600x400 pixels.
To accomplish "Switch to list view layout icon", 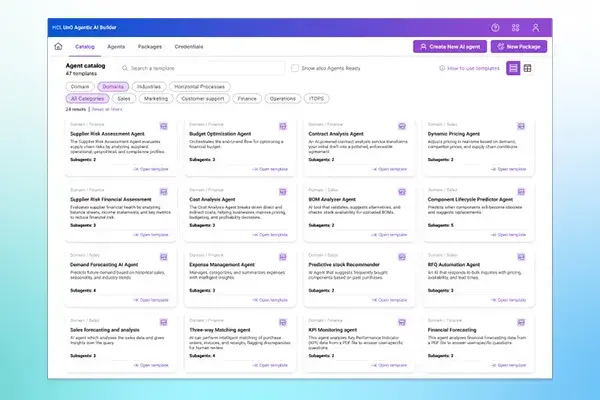I will coord(514,68).
